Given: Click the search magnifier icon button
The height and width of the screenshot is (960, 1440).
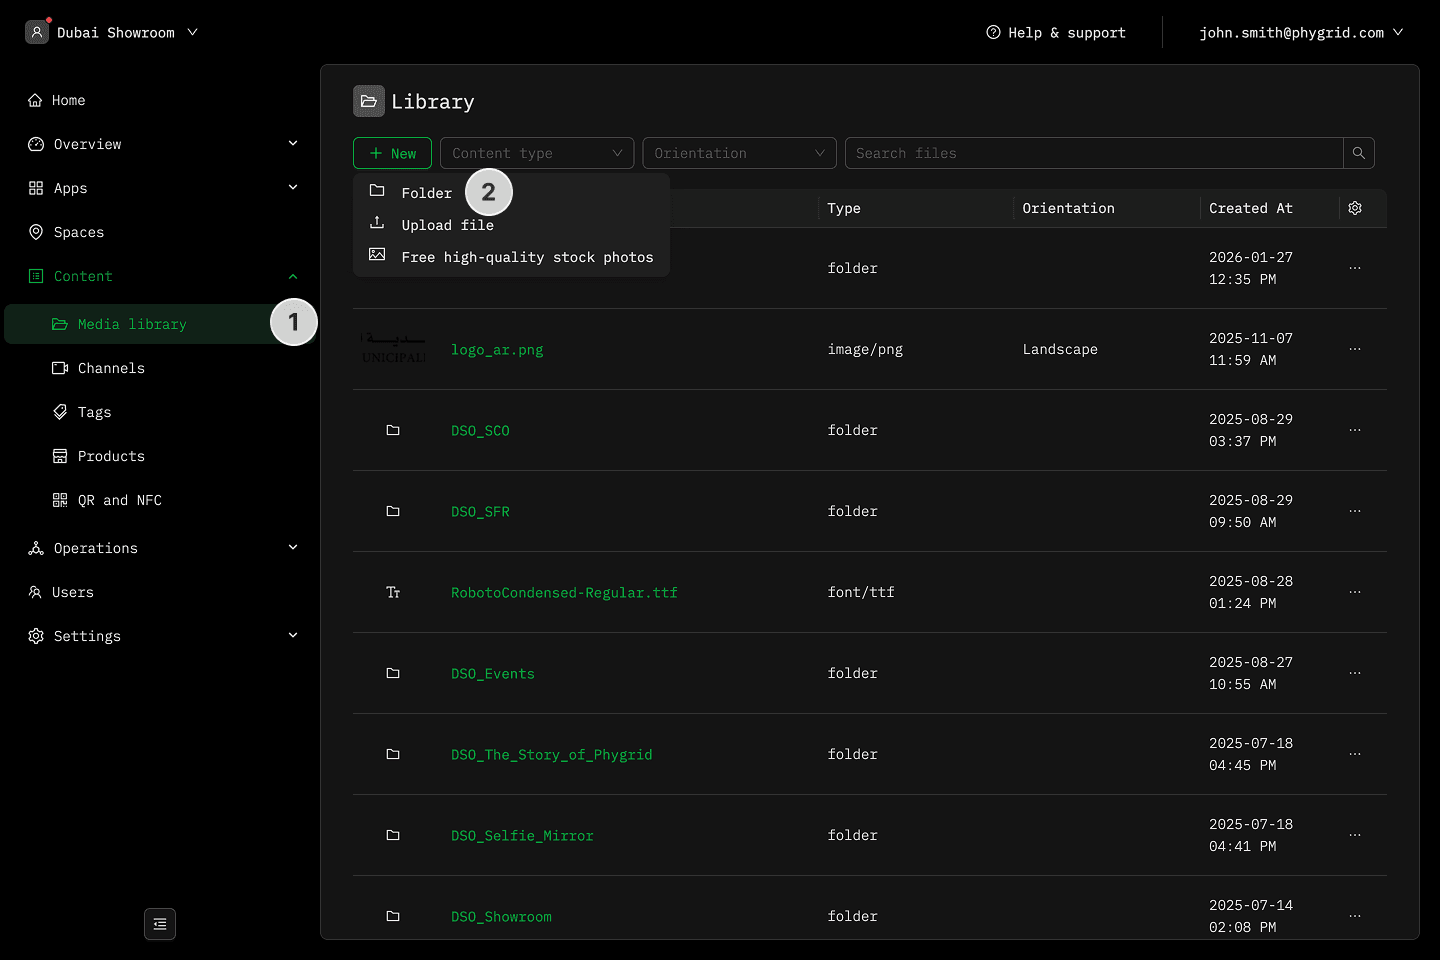Looking at the screenshot, I should click(x=1358, y=153).
